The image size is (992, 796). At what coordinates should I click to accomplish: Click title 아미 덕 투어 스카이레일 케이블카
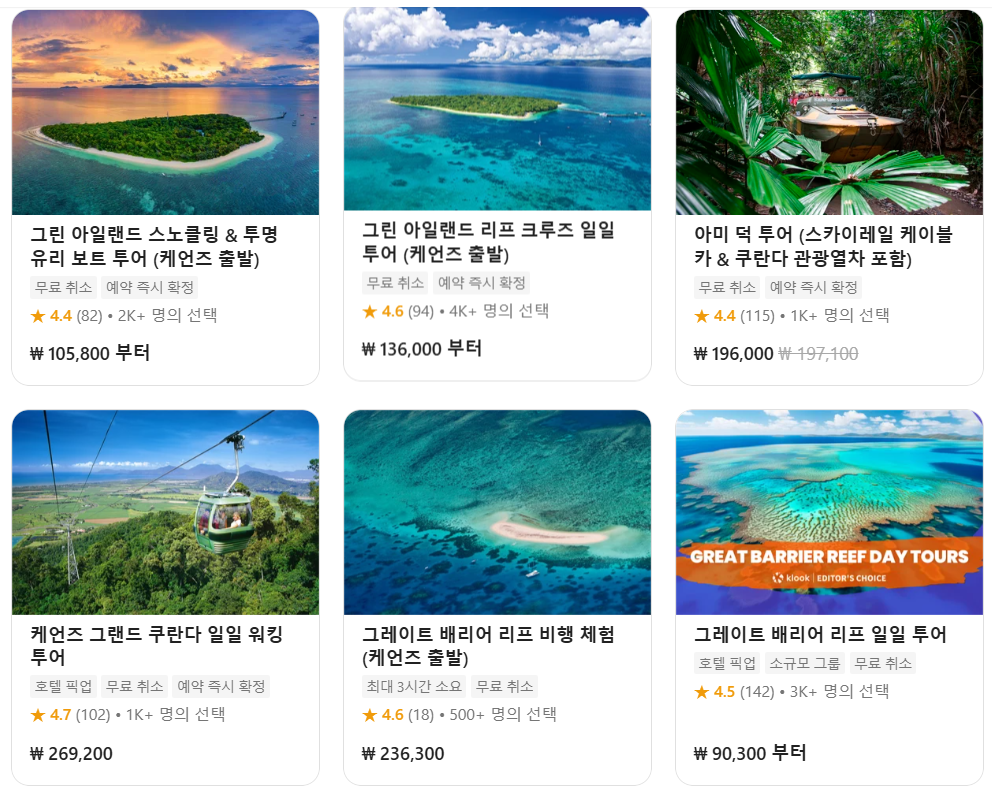tap(823, 246)
